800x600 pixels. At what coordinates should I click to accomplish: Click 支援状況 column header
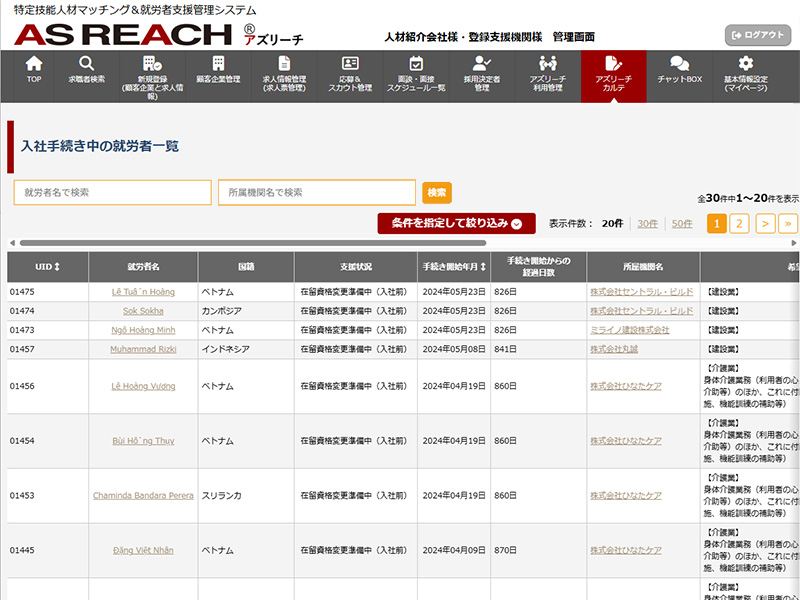click(x=356, y=267)
